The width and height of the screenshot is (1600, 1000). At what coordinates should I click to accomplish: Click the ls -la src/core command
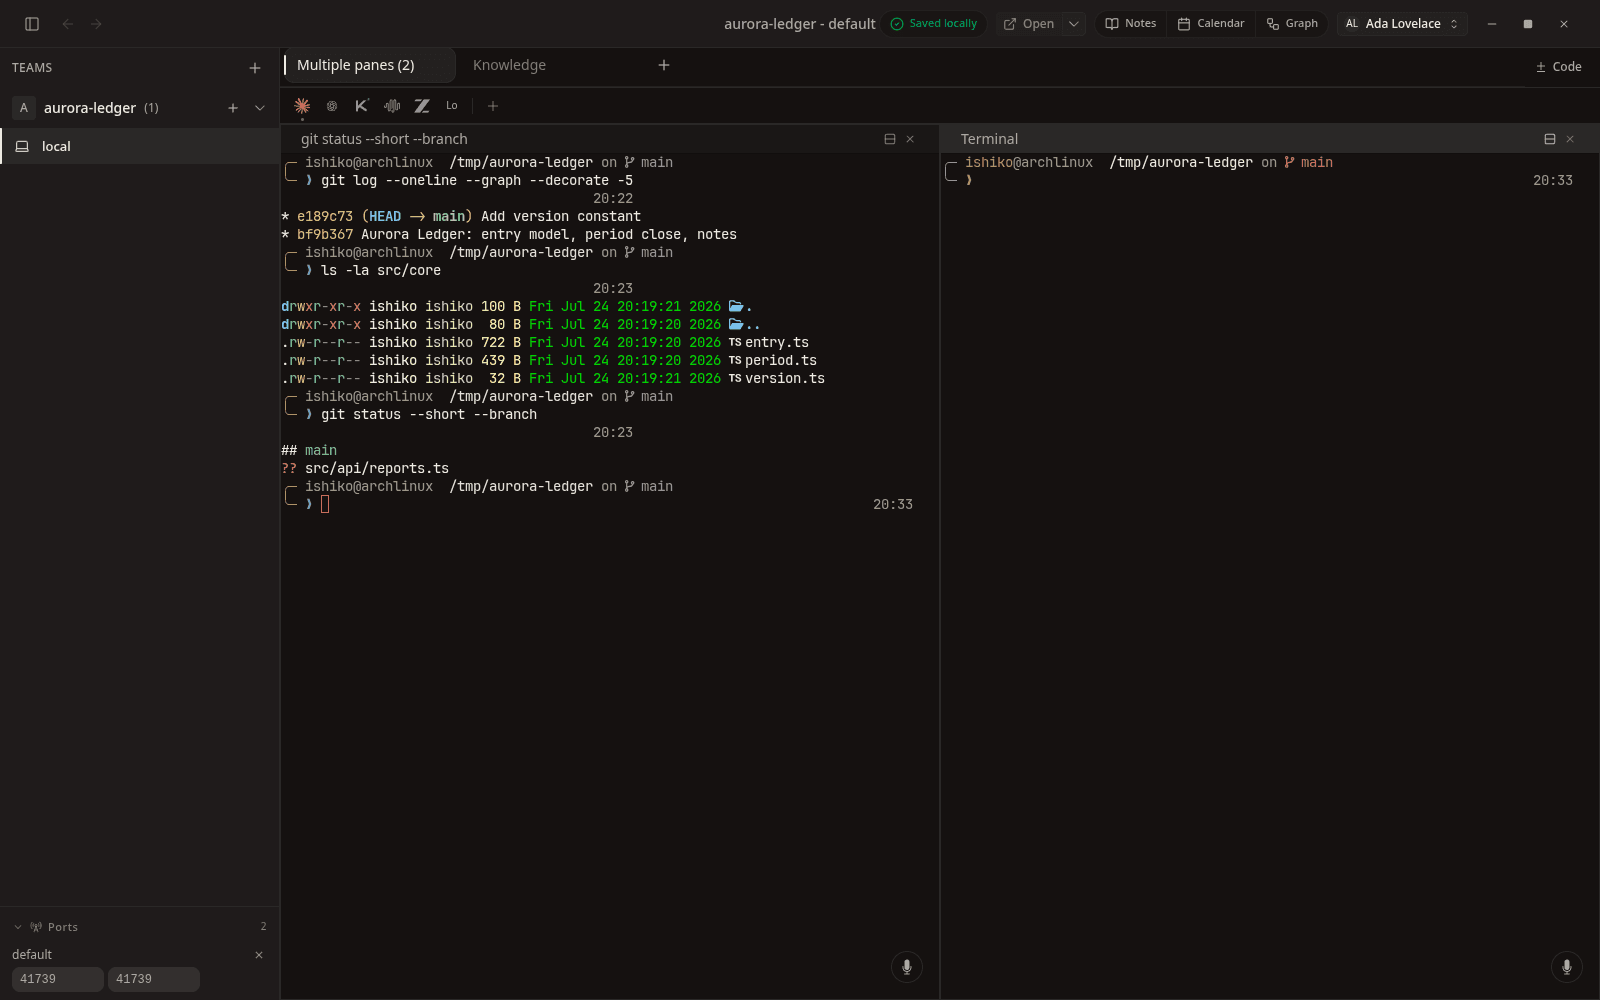click(x=381, y=271)
